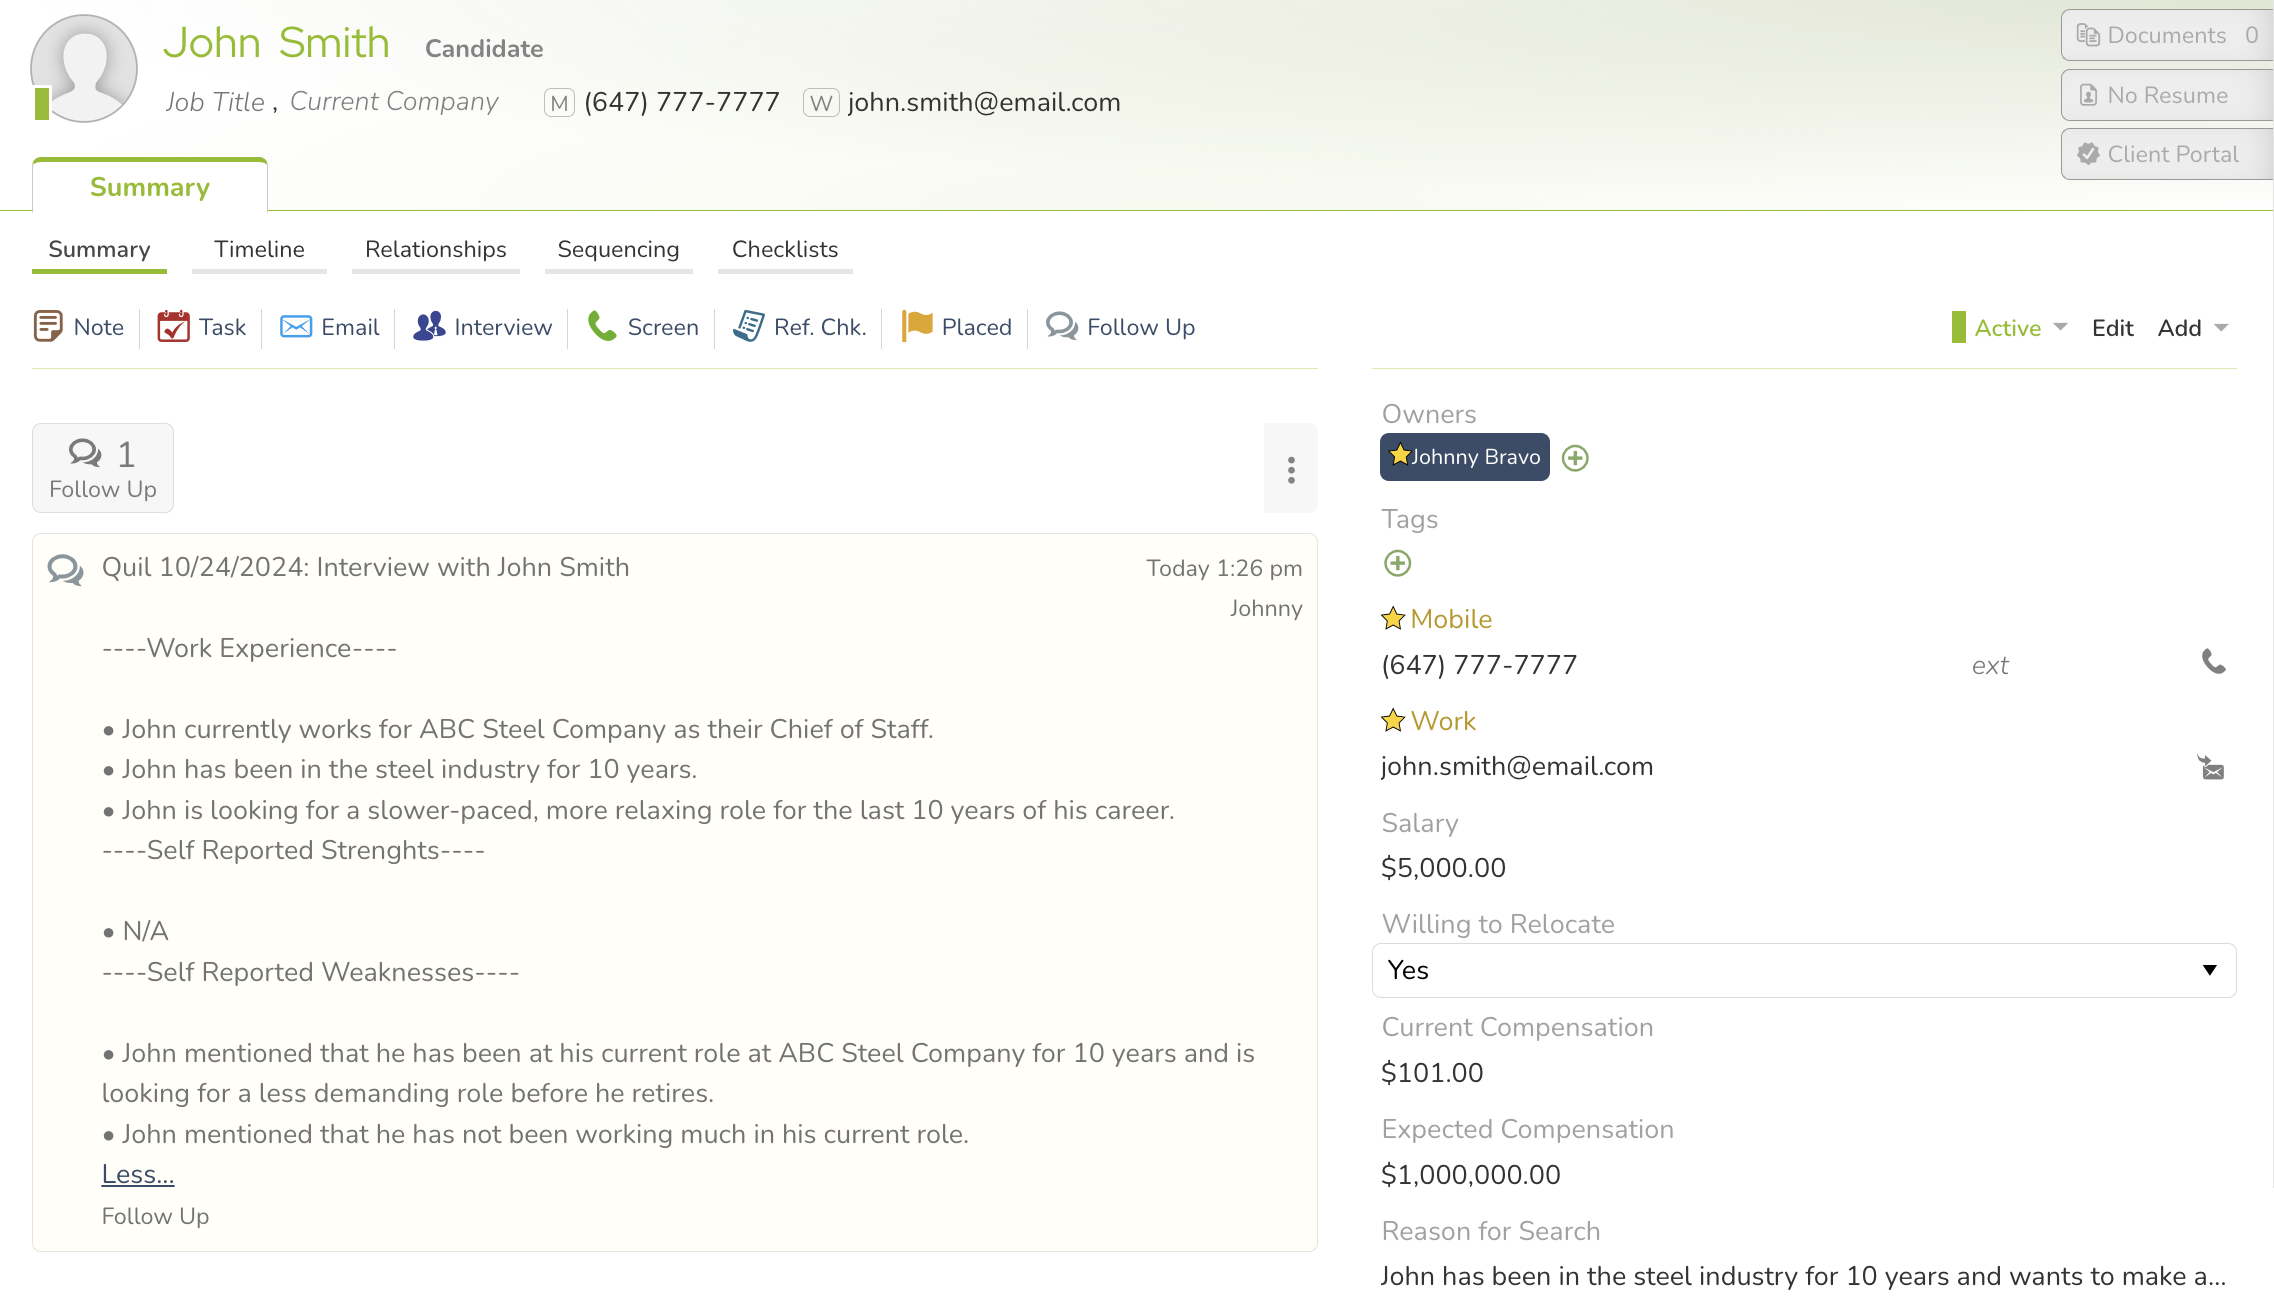Log an Interview activity
This screenshot has height=1316, width=2274.
click(x=482, y=327)
